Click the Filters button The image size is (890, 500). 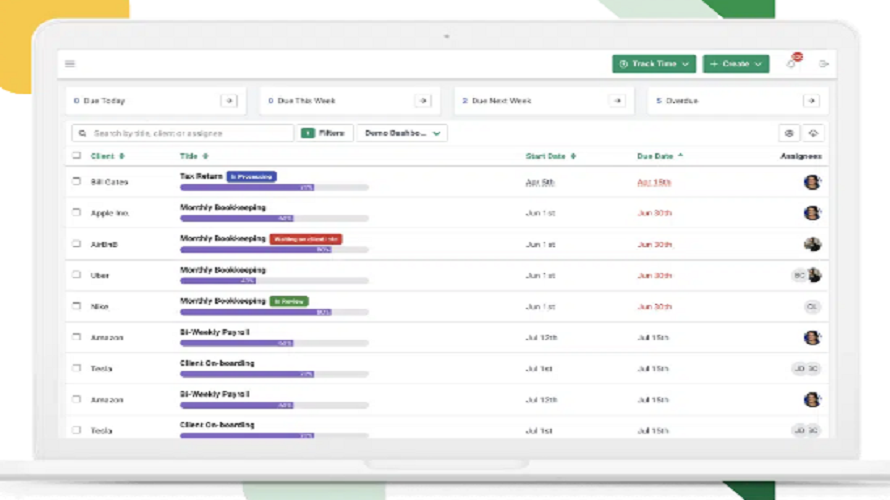pyautogui.click(x=324, y=133)
